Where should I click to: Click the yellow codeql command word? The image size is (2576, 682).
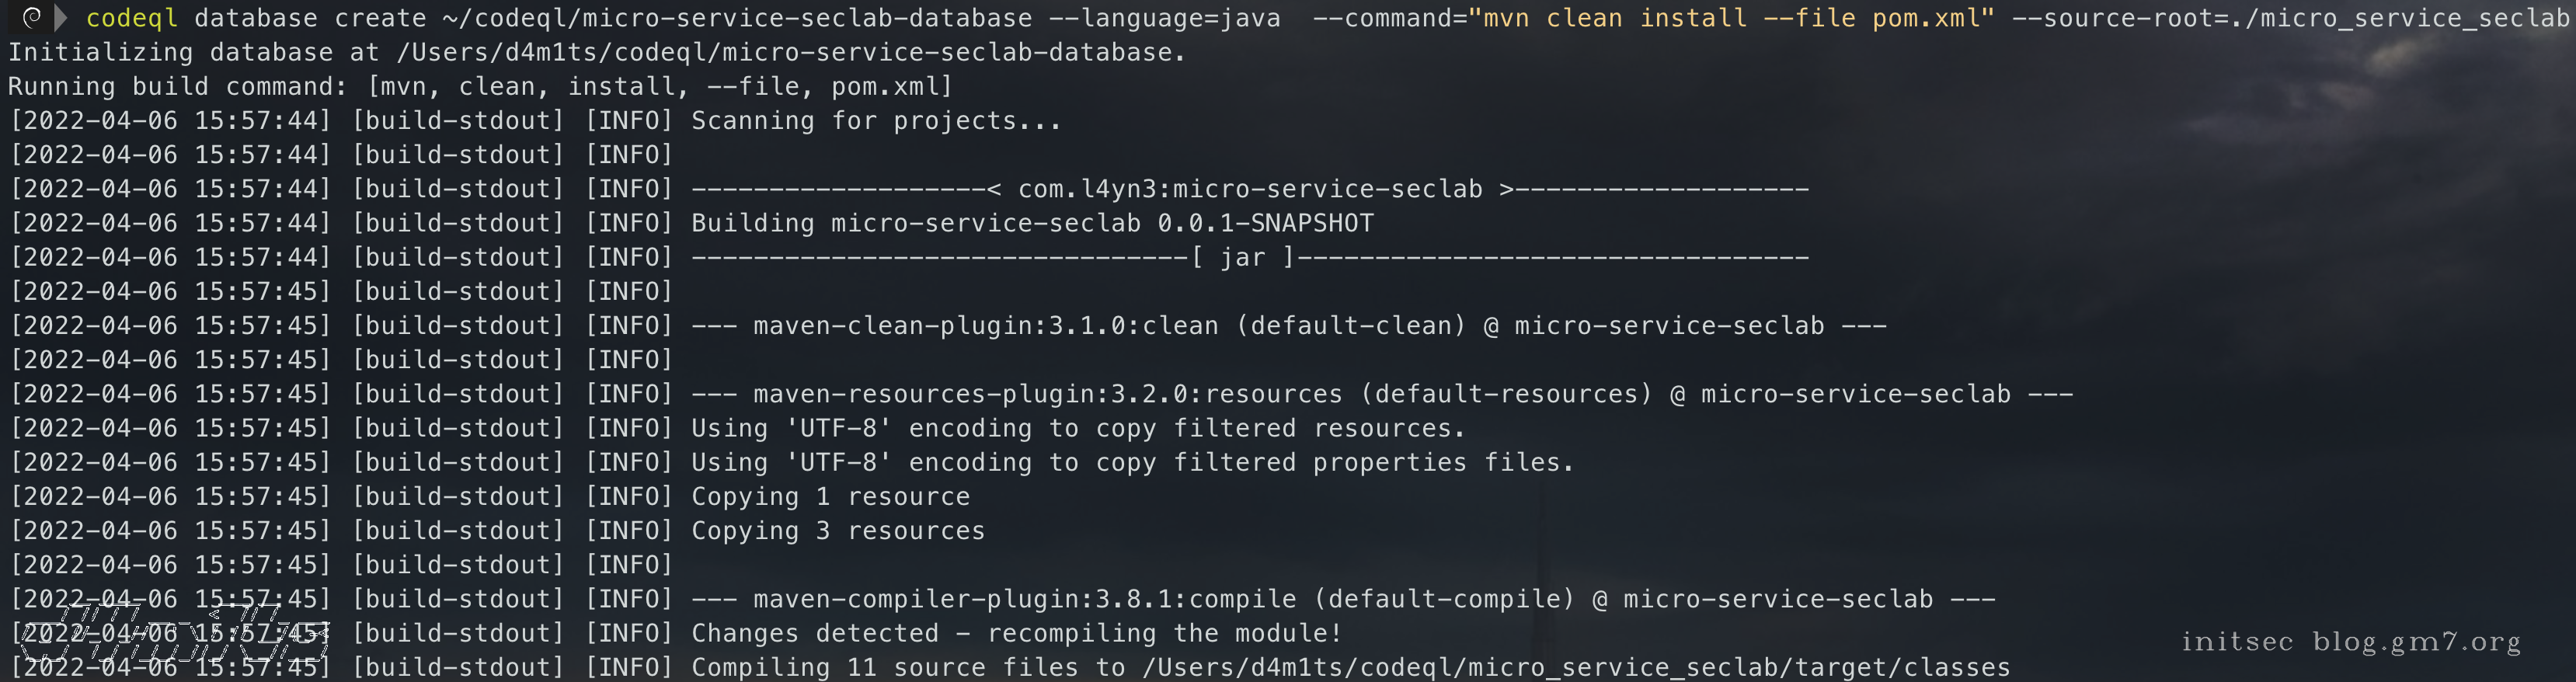click(x=131, y=18)
